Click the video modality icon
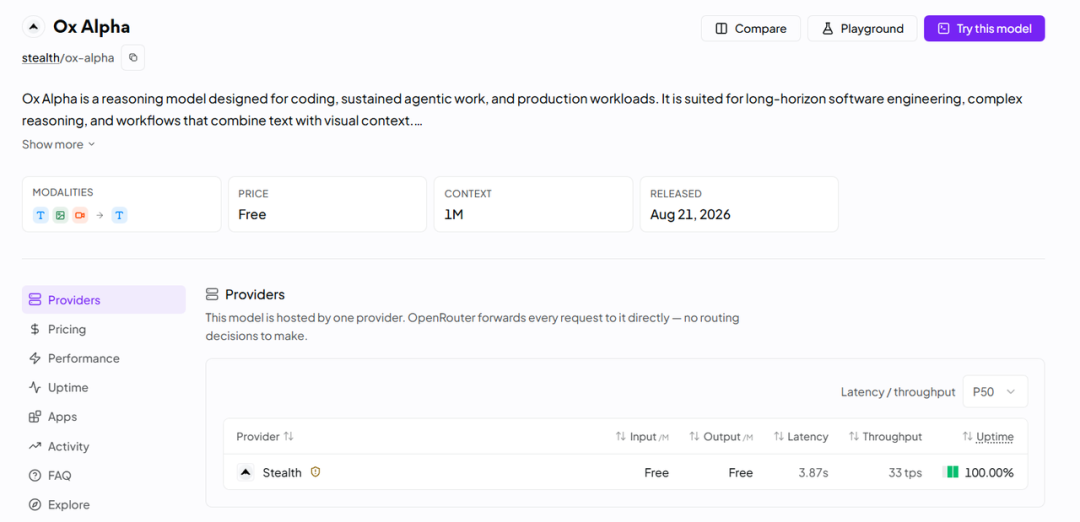1080x522 pixels. click(80, 216)
